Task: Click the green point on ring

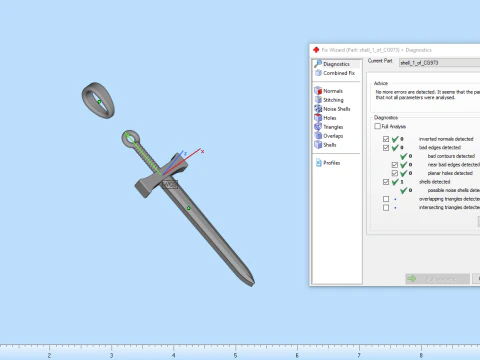Action: [x=99, y=101]
